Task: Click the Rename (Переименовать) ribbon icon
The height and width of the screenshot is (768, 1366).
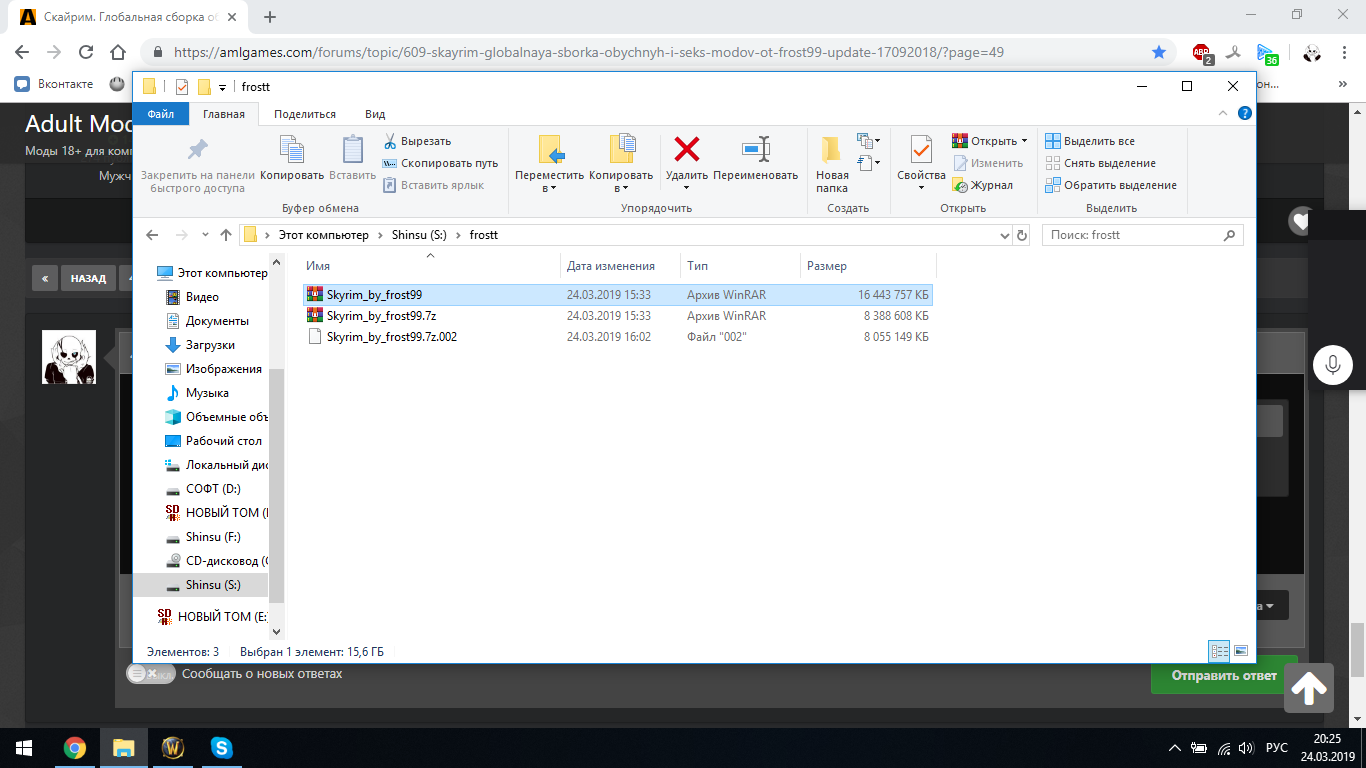Action: [755, 151]
